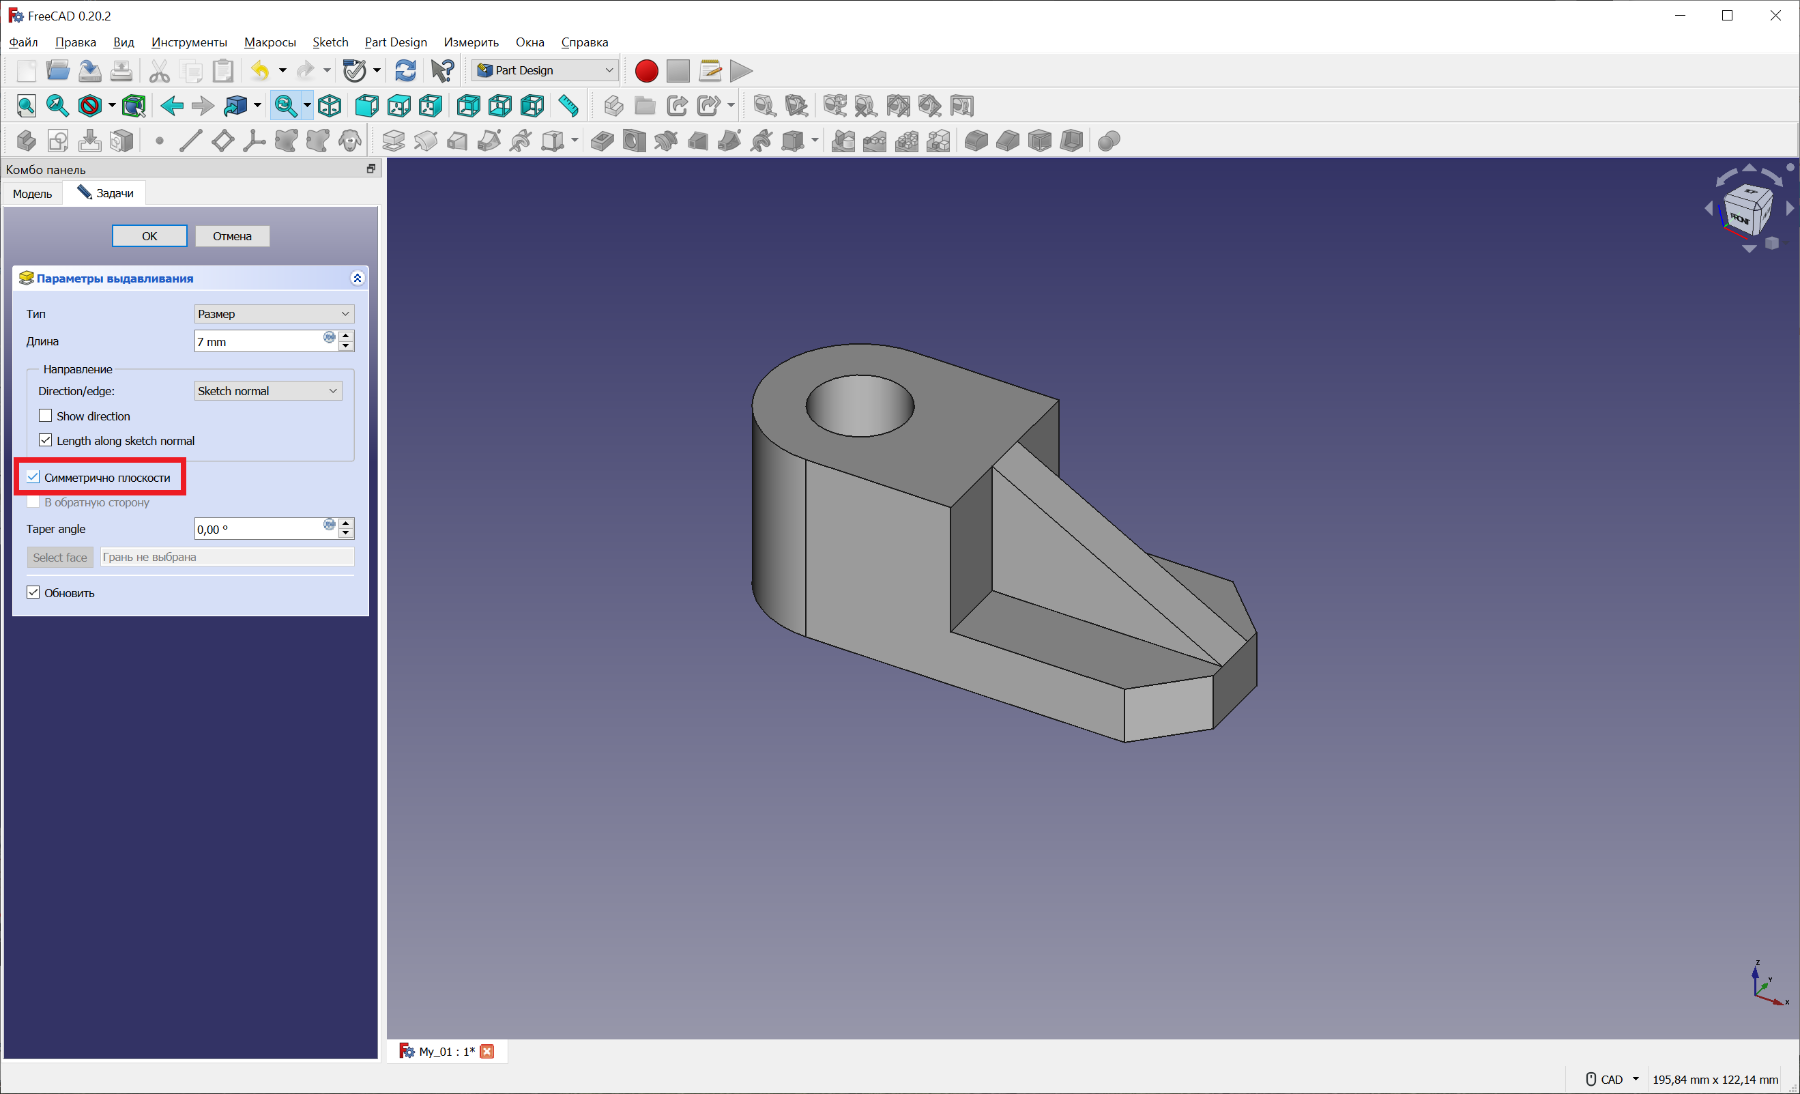Click the Measure distance ruler icon
Screen dimensions: 1800x1094
click(568, 105)
